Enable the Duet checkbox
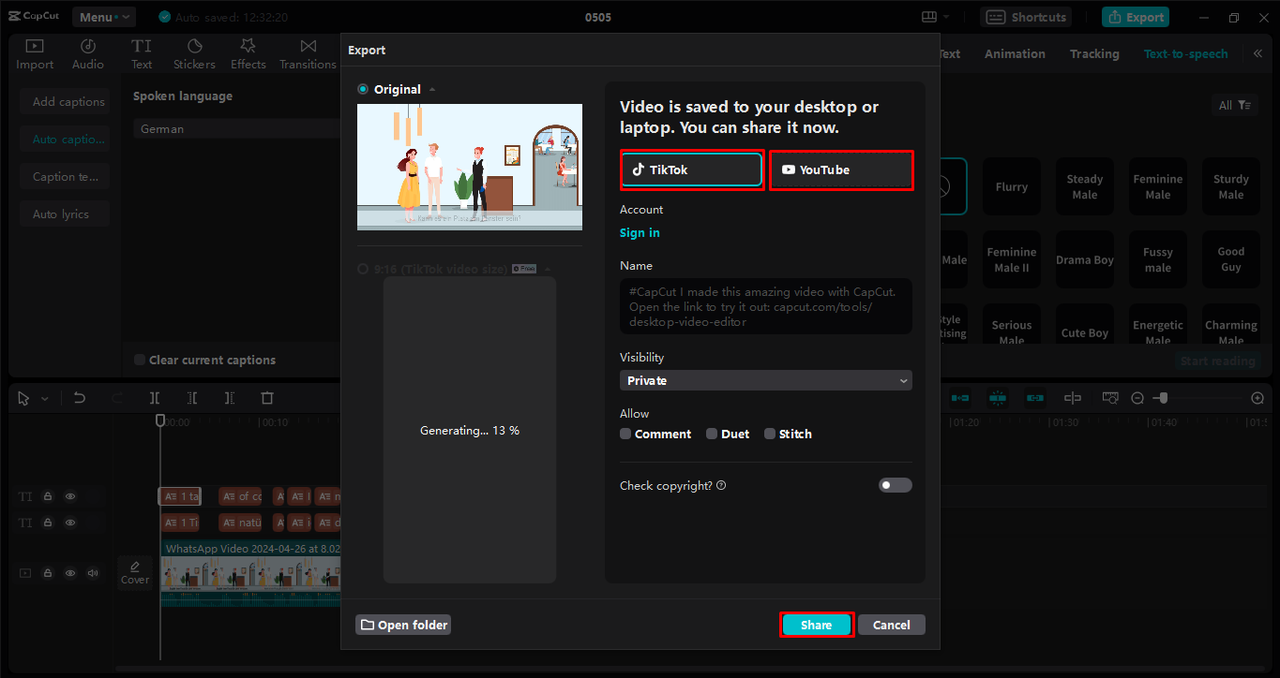1280x678 pixels. 712,434
